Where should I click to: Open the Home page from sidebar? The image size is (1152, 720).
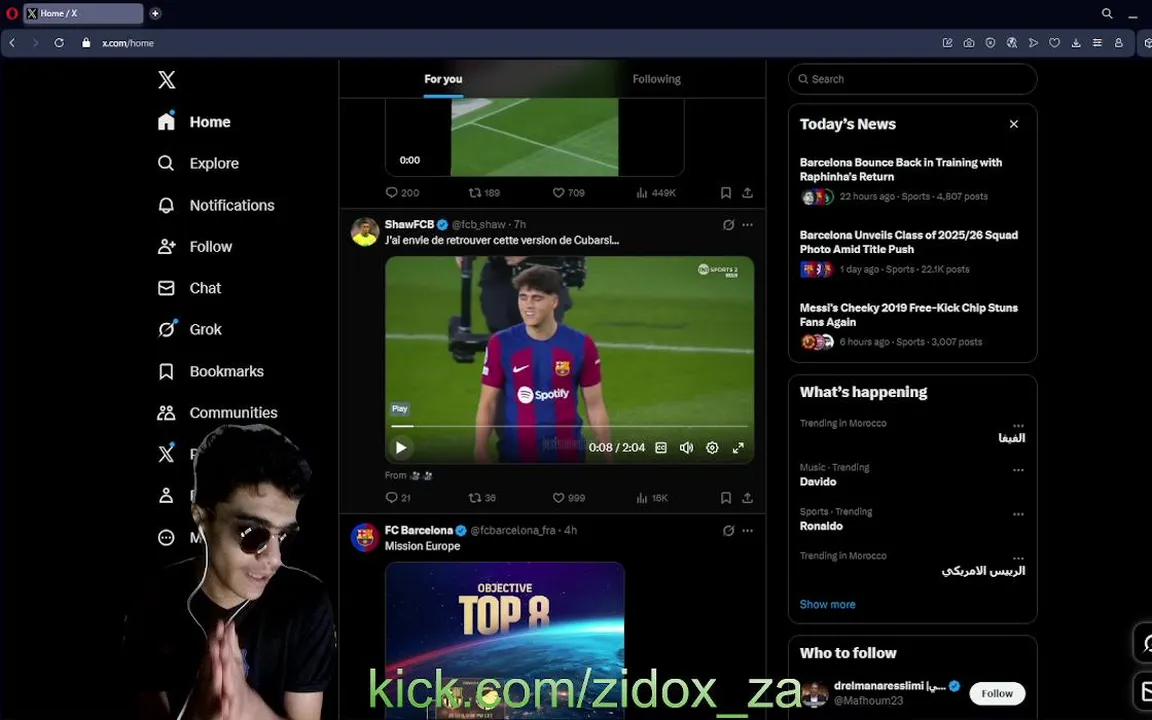[x=194, y=122]
